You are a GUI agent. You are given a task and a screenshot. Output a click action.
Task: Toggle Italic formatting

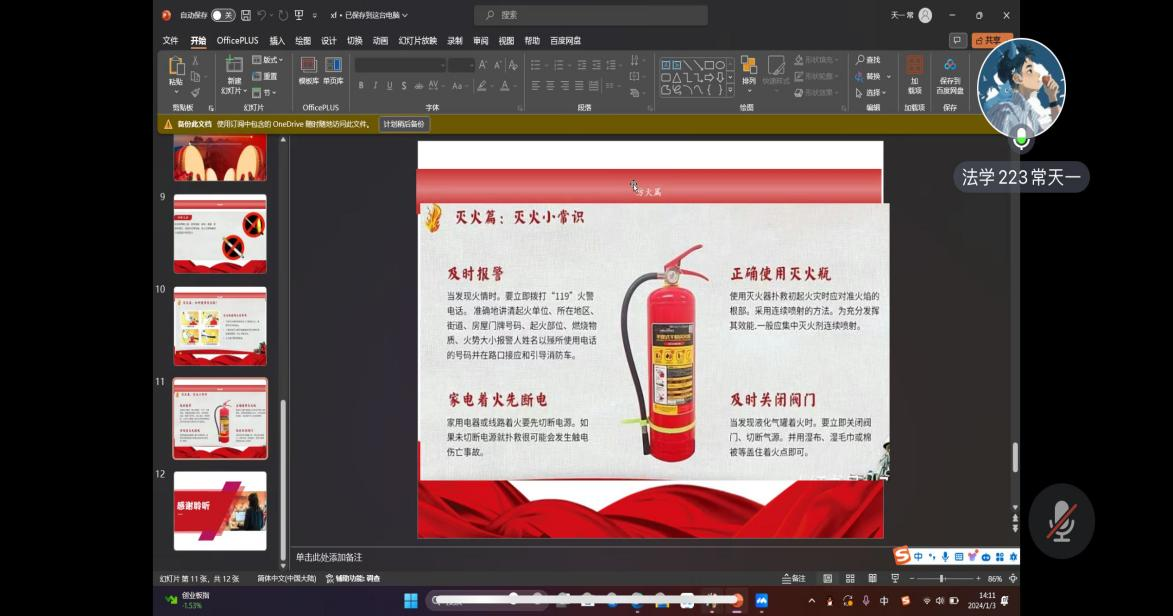(375, 86)
